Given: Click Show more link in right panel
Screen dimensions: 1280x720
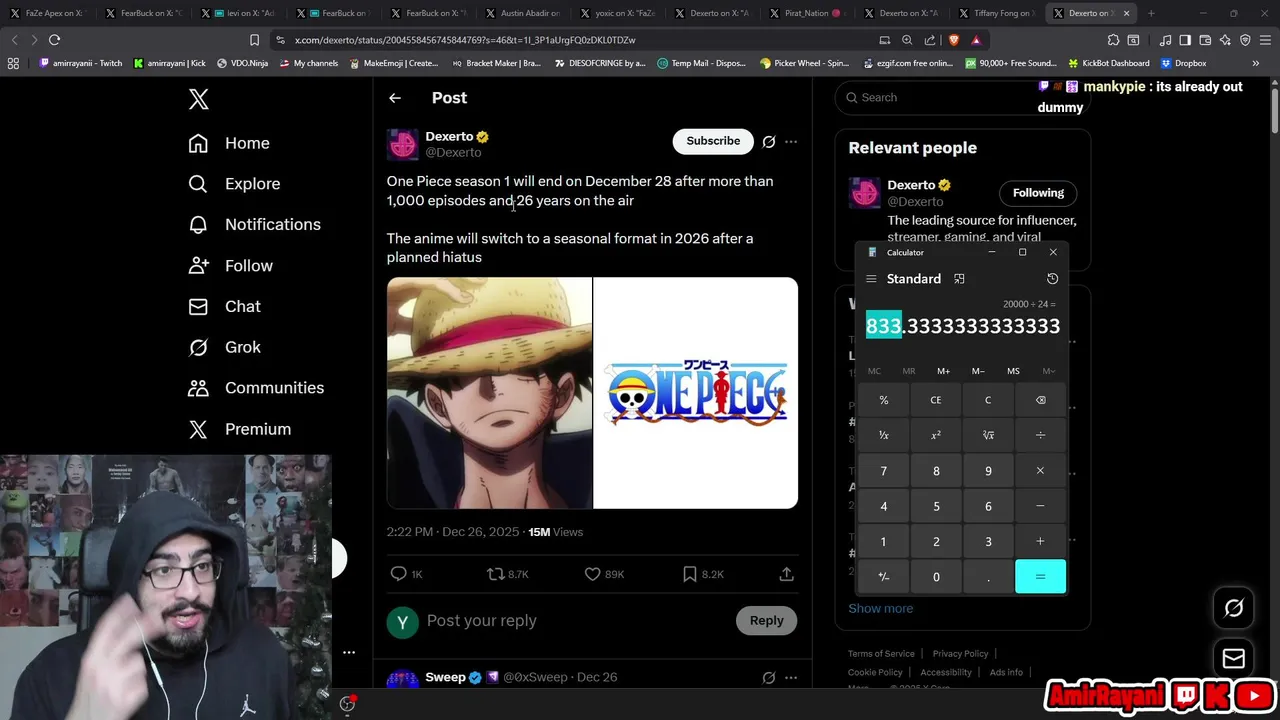Looking at the screenshot, I should click(x=881, y=608).
